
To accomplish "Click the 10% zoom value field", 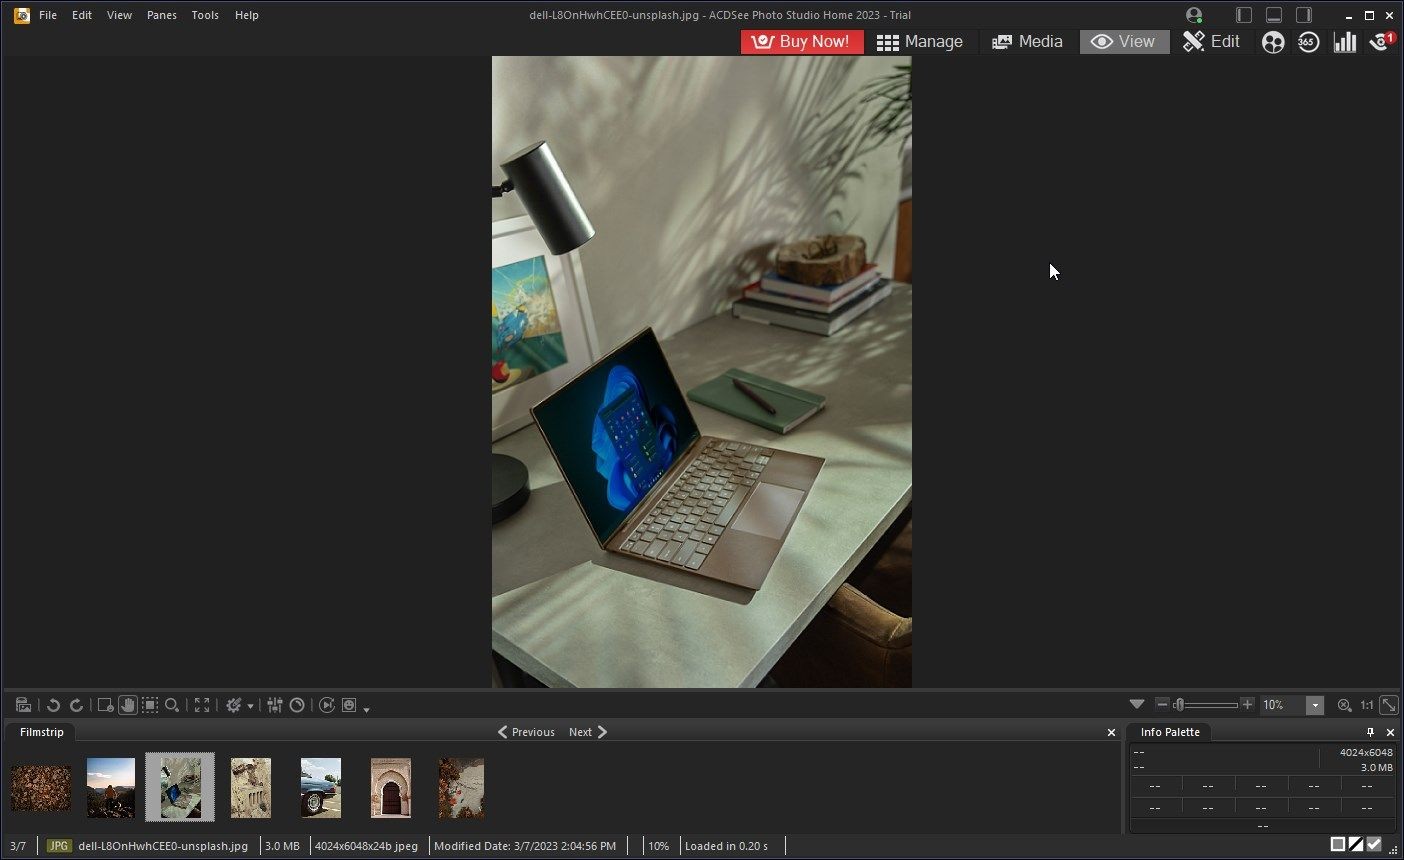I will click(1282, 705).
